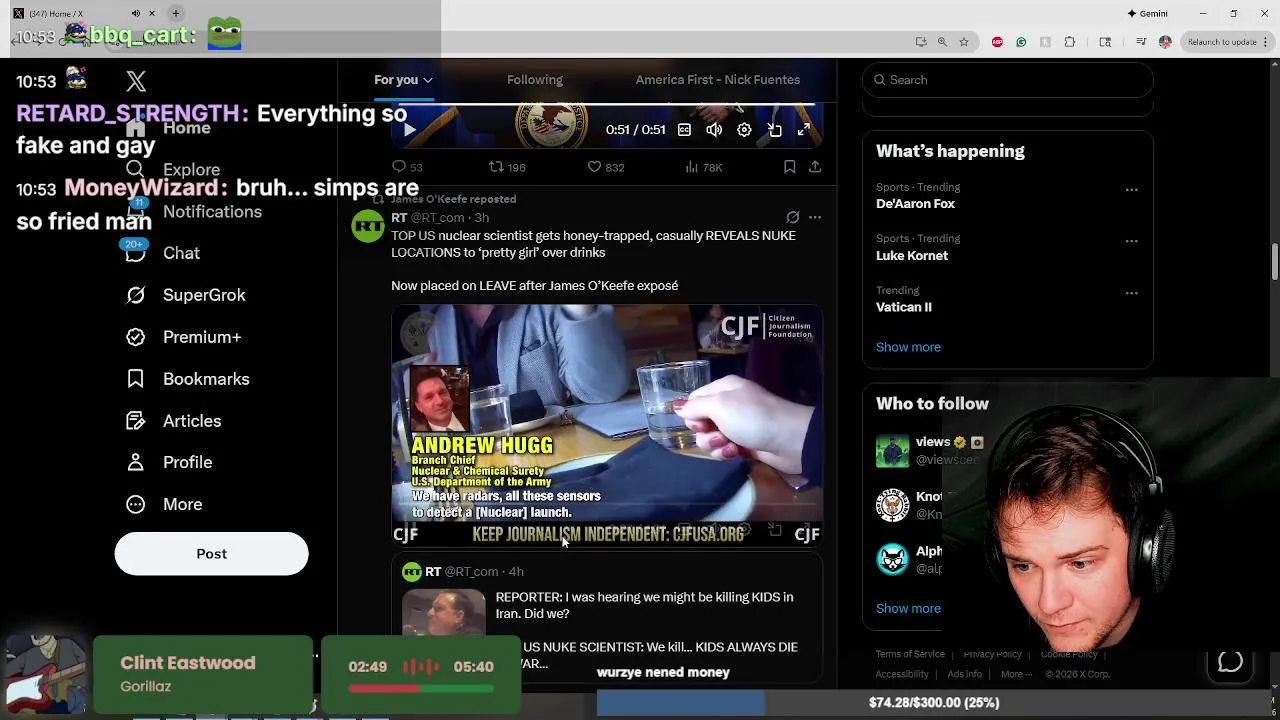This screenshot has width=1280, height=720.
Task: Open America First - Nick Fuentes tab
Action: (x=717, y=80)
